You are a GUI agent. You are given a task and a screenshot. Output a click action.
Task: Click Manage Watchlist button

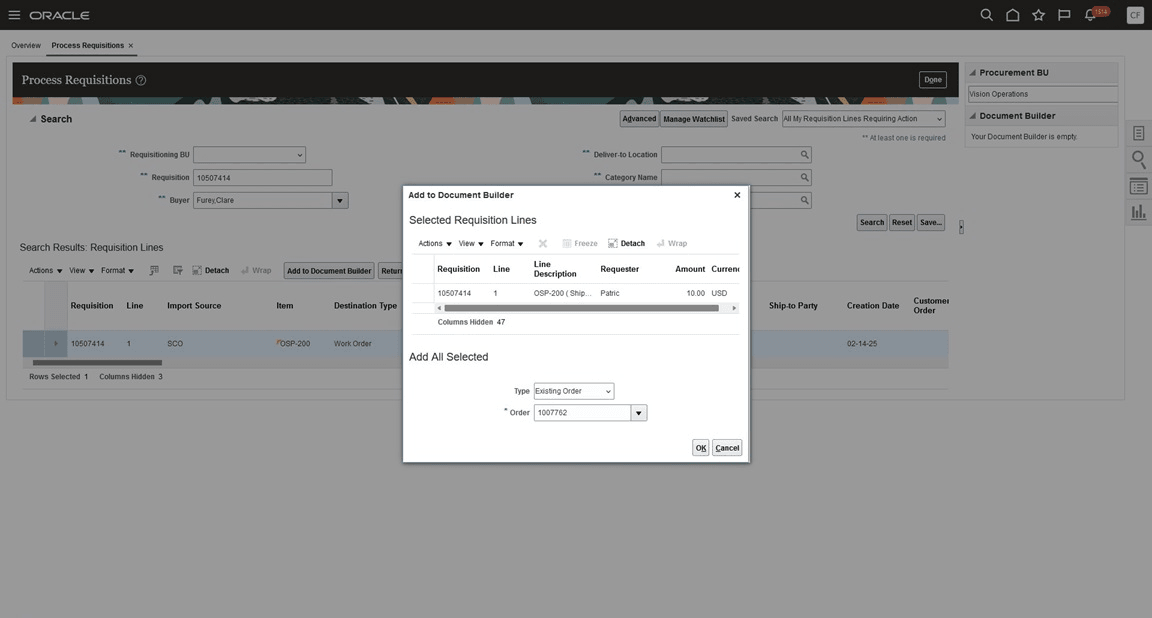694,119
